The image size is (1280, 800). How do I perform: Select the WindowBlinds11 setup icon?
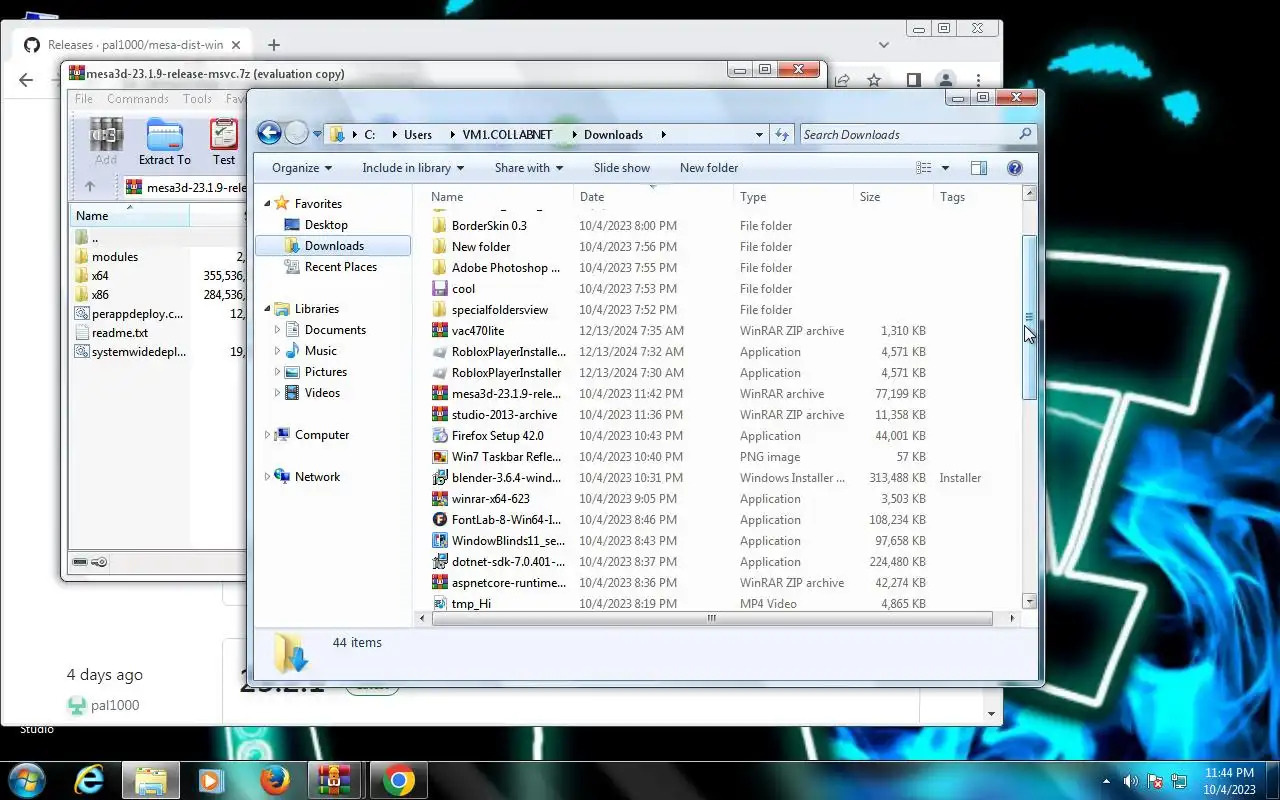[x=439, y=541]
